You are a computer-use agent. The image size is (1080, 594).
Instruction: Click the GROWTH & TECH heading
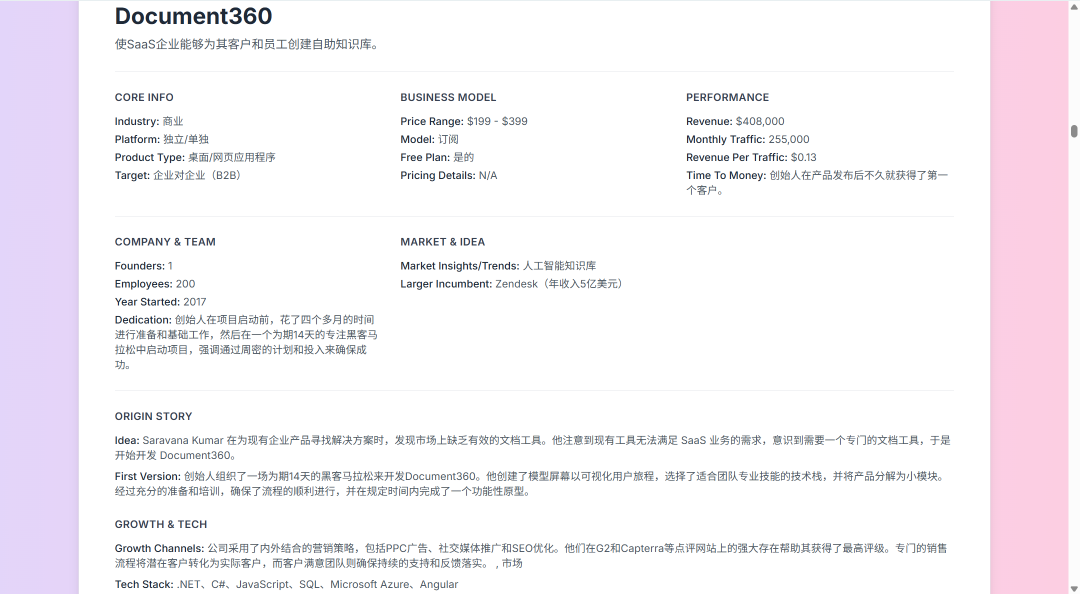coord(161,524)
